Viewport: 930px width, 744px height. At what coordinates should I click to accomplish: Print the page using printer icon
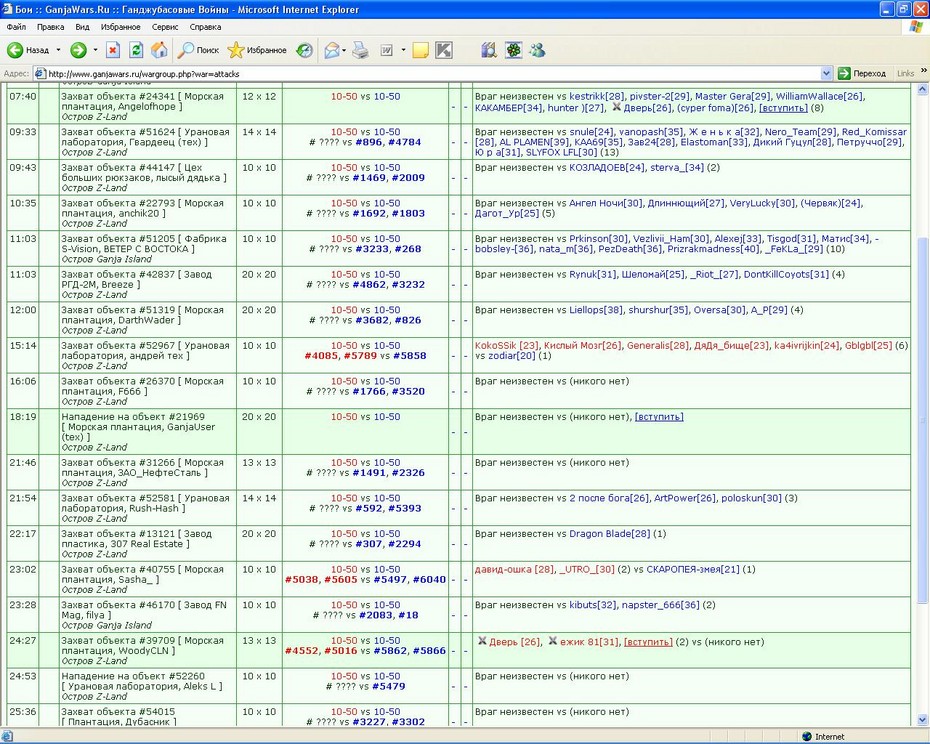(360, 50)
